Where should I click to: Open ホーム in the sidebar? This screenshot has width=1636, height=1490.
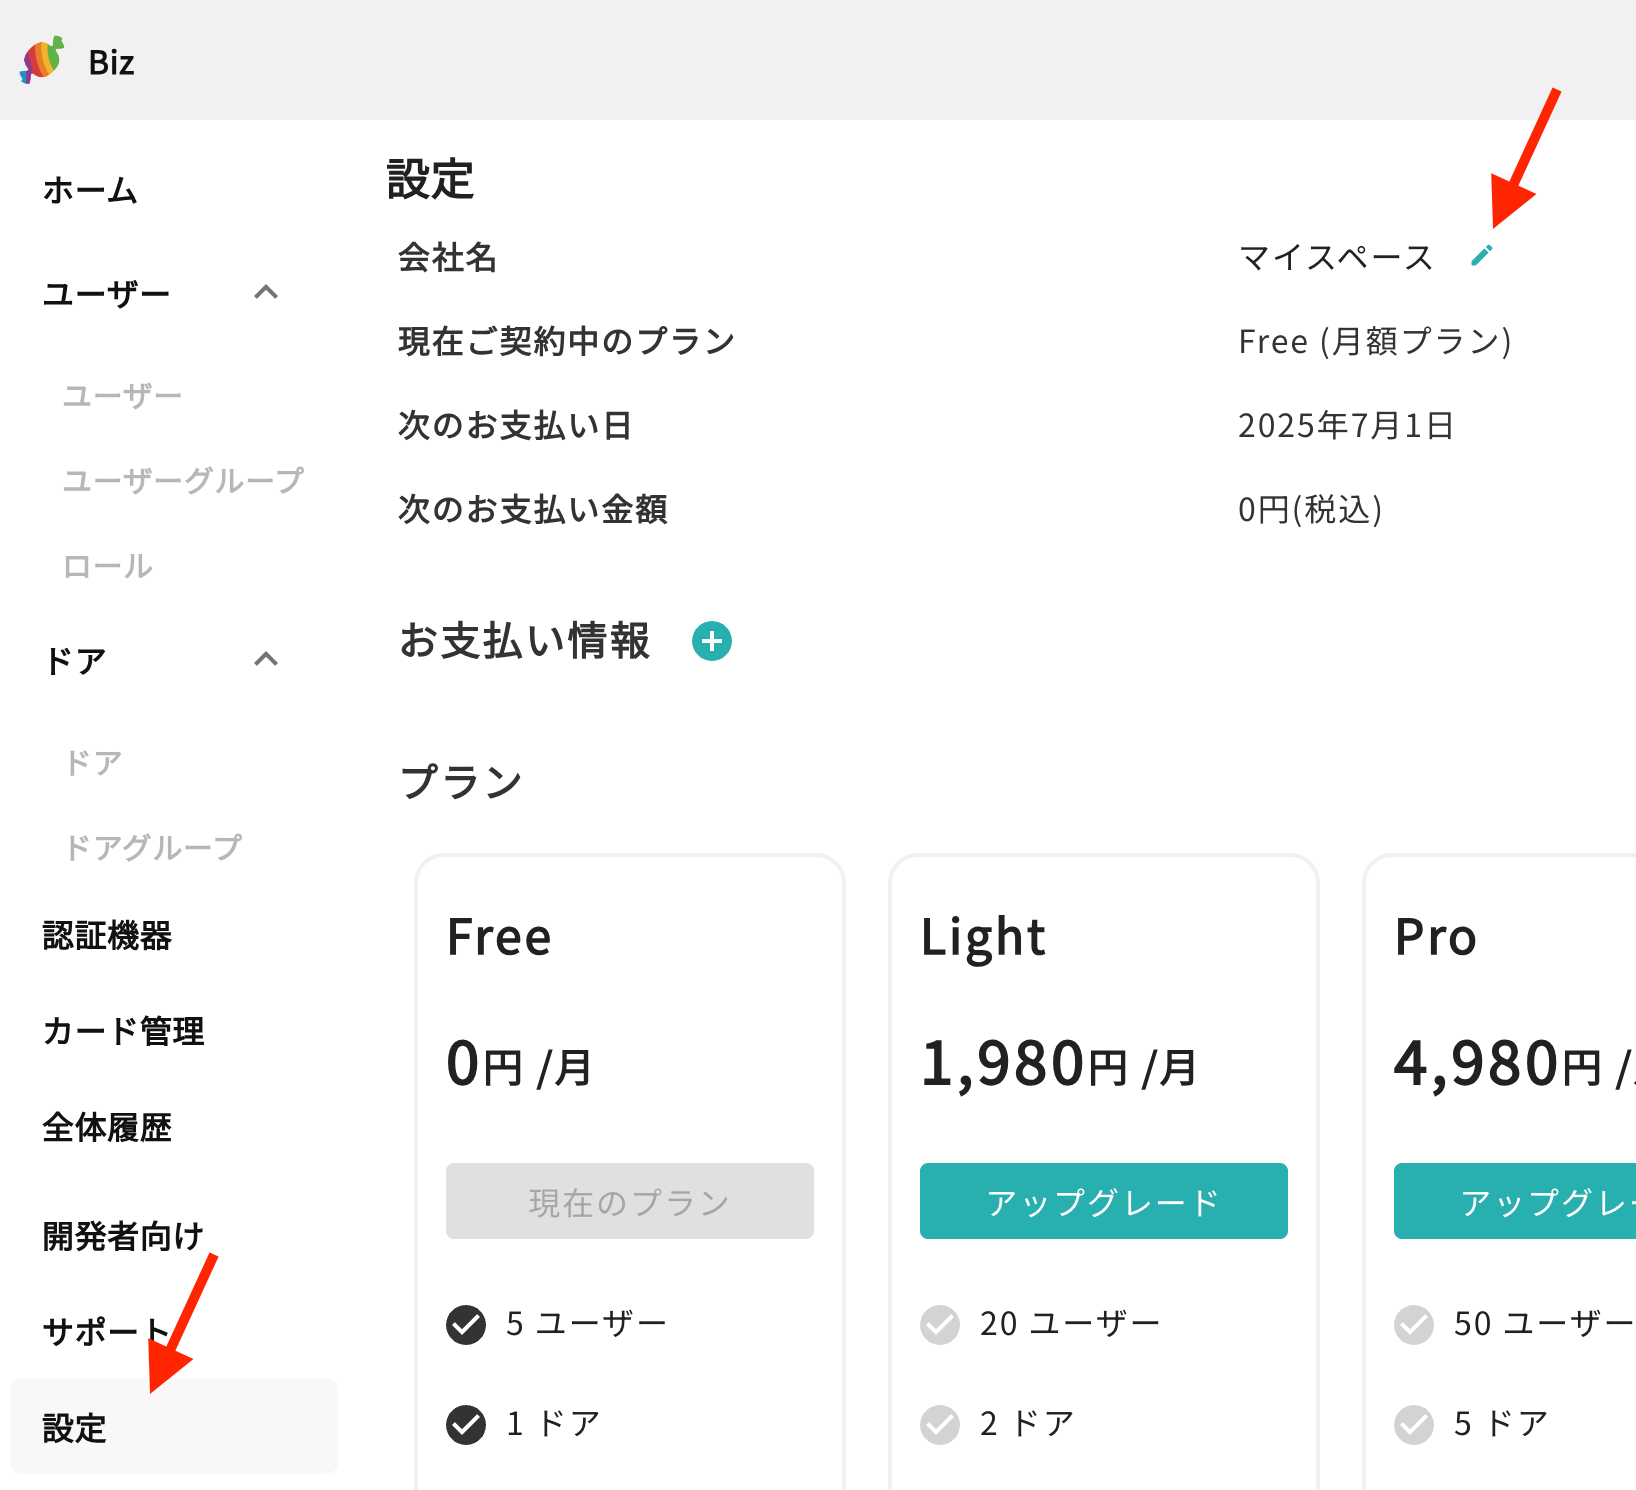[x=90, y=190]
